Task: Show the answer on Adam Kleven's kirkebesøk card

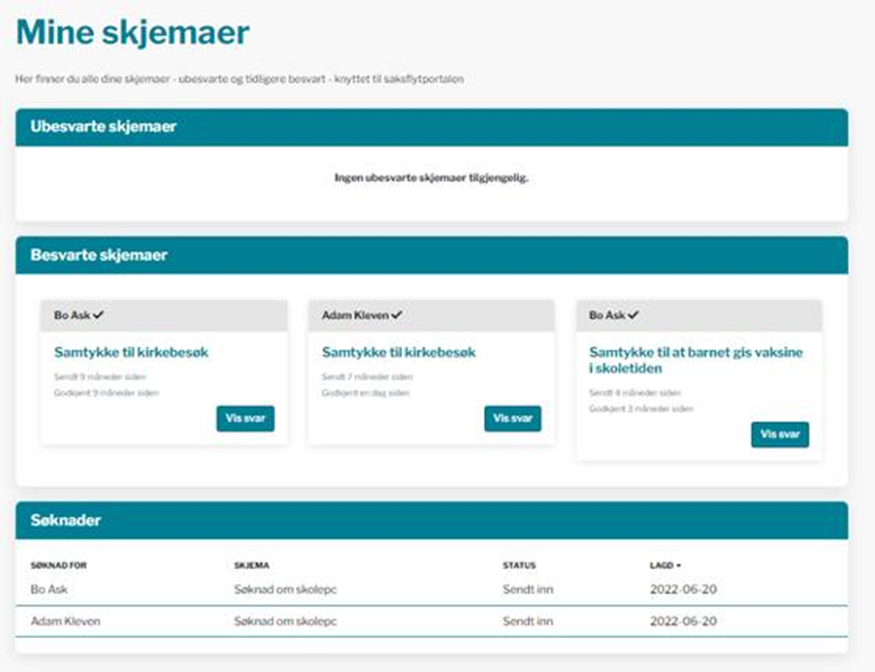Action: click(512, 418)
